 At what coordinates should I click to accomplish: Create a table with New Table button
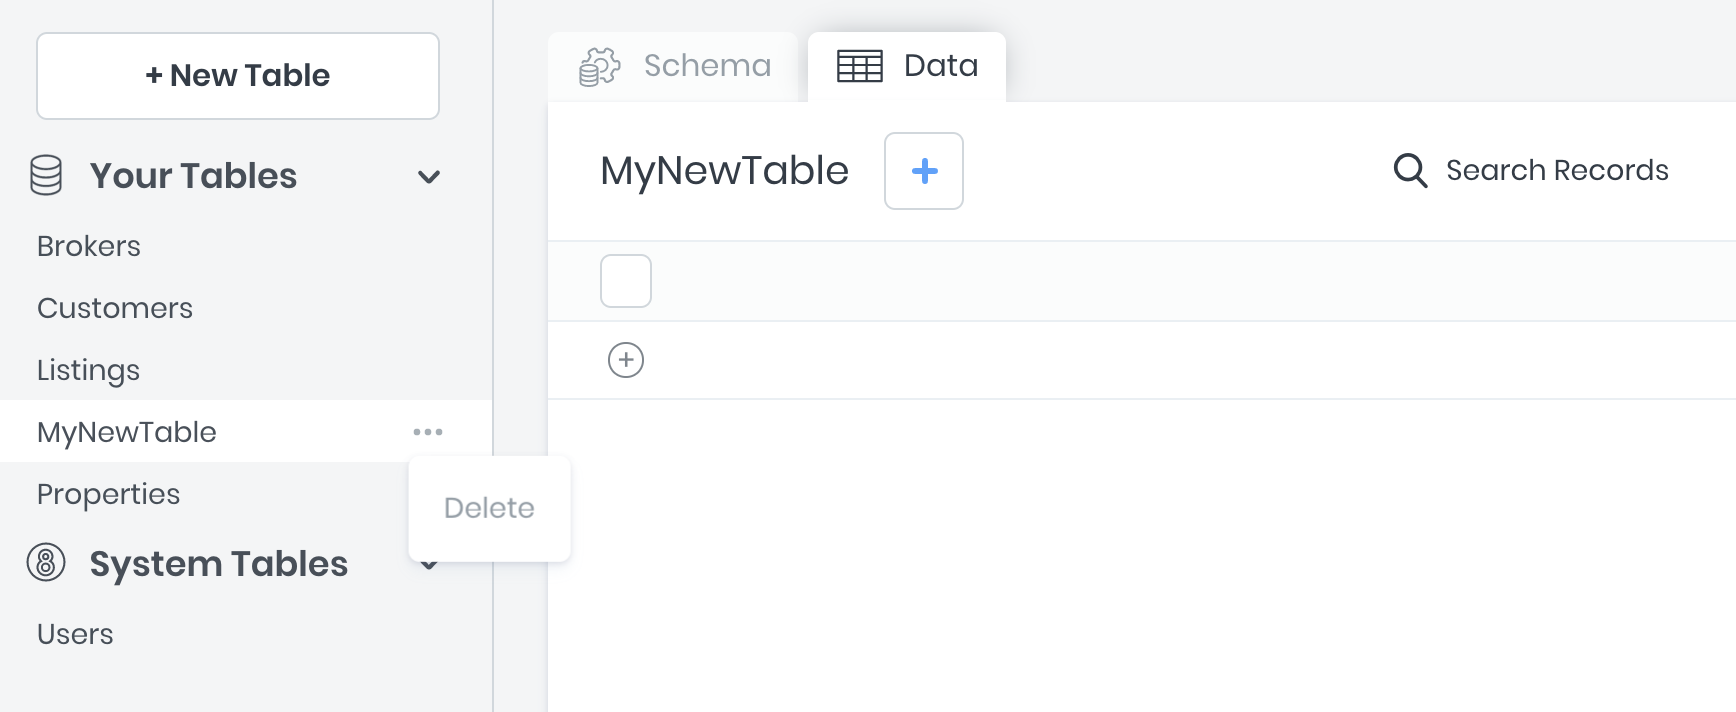pos(238,76)
